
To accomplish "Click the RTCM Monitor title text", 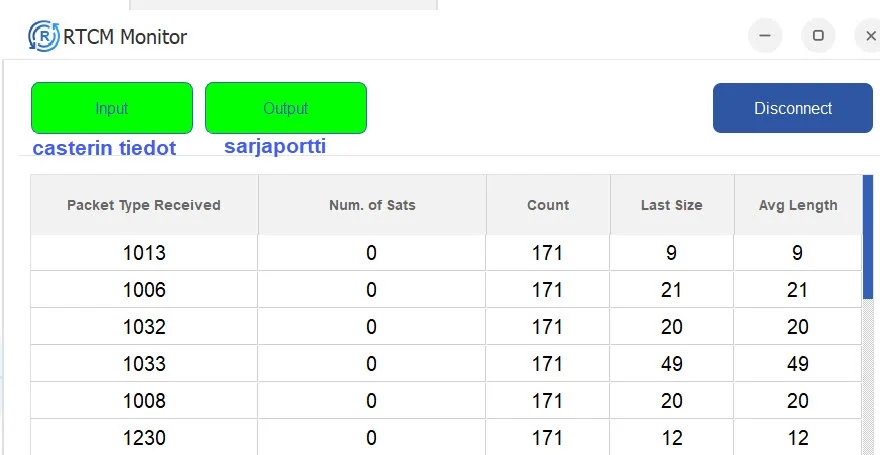I will (x=125, y=37).
